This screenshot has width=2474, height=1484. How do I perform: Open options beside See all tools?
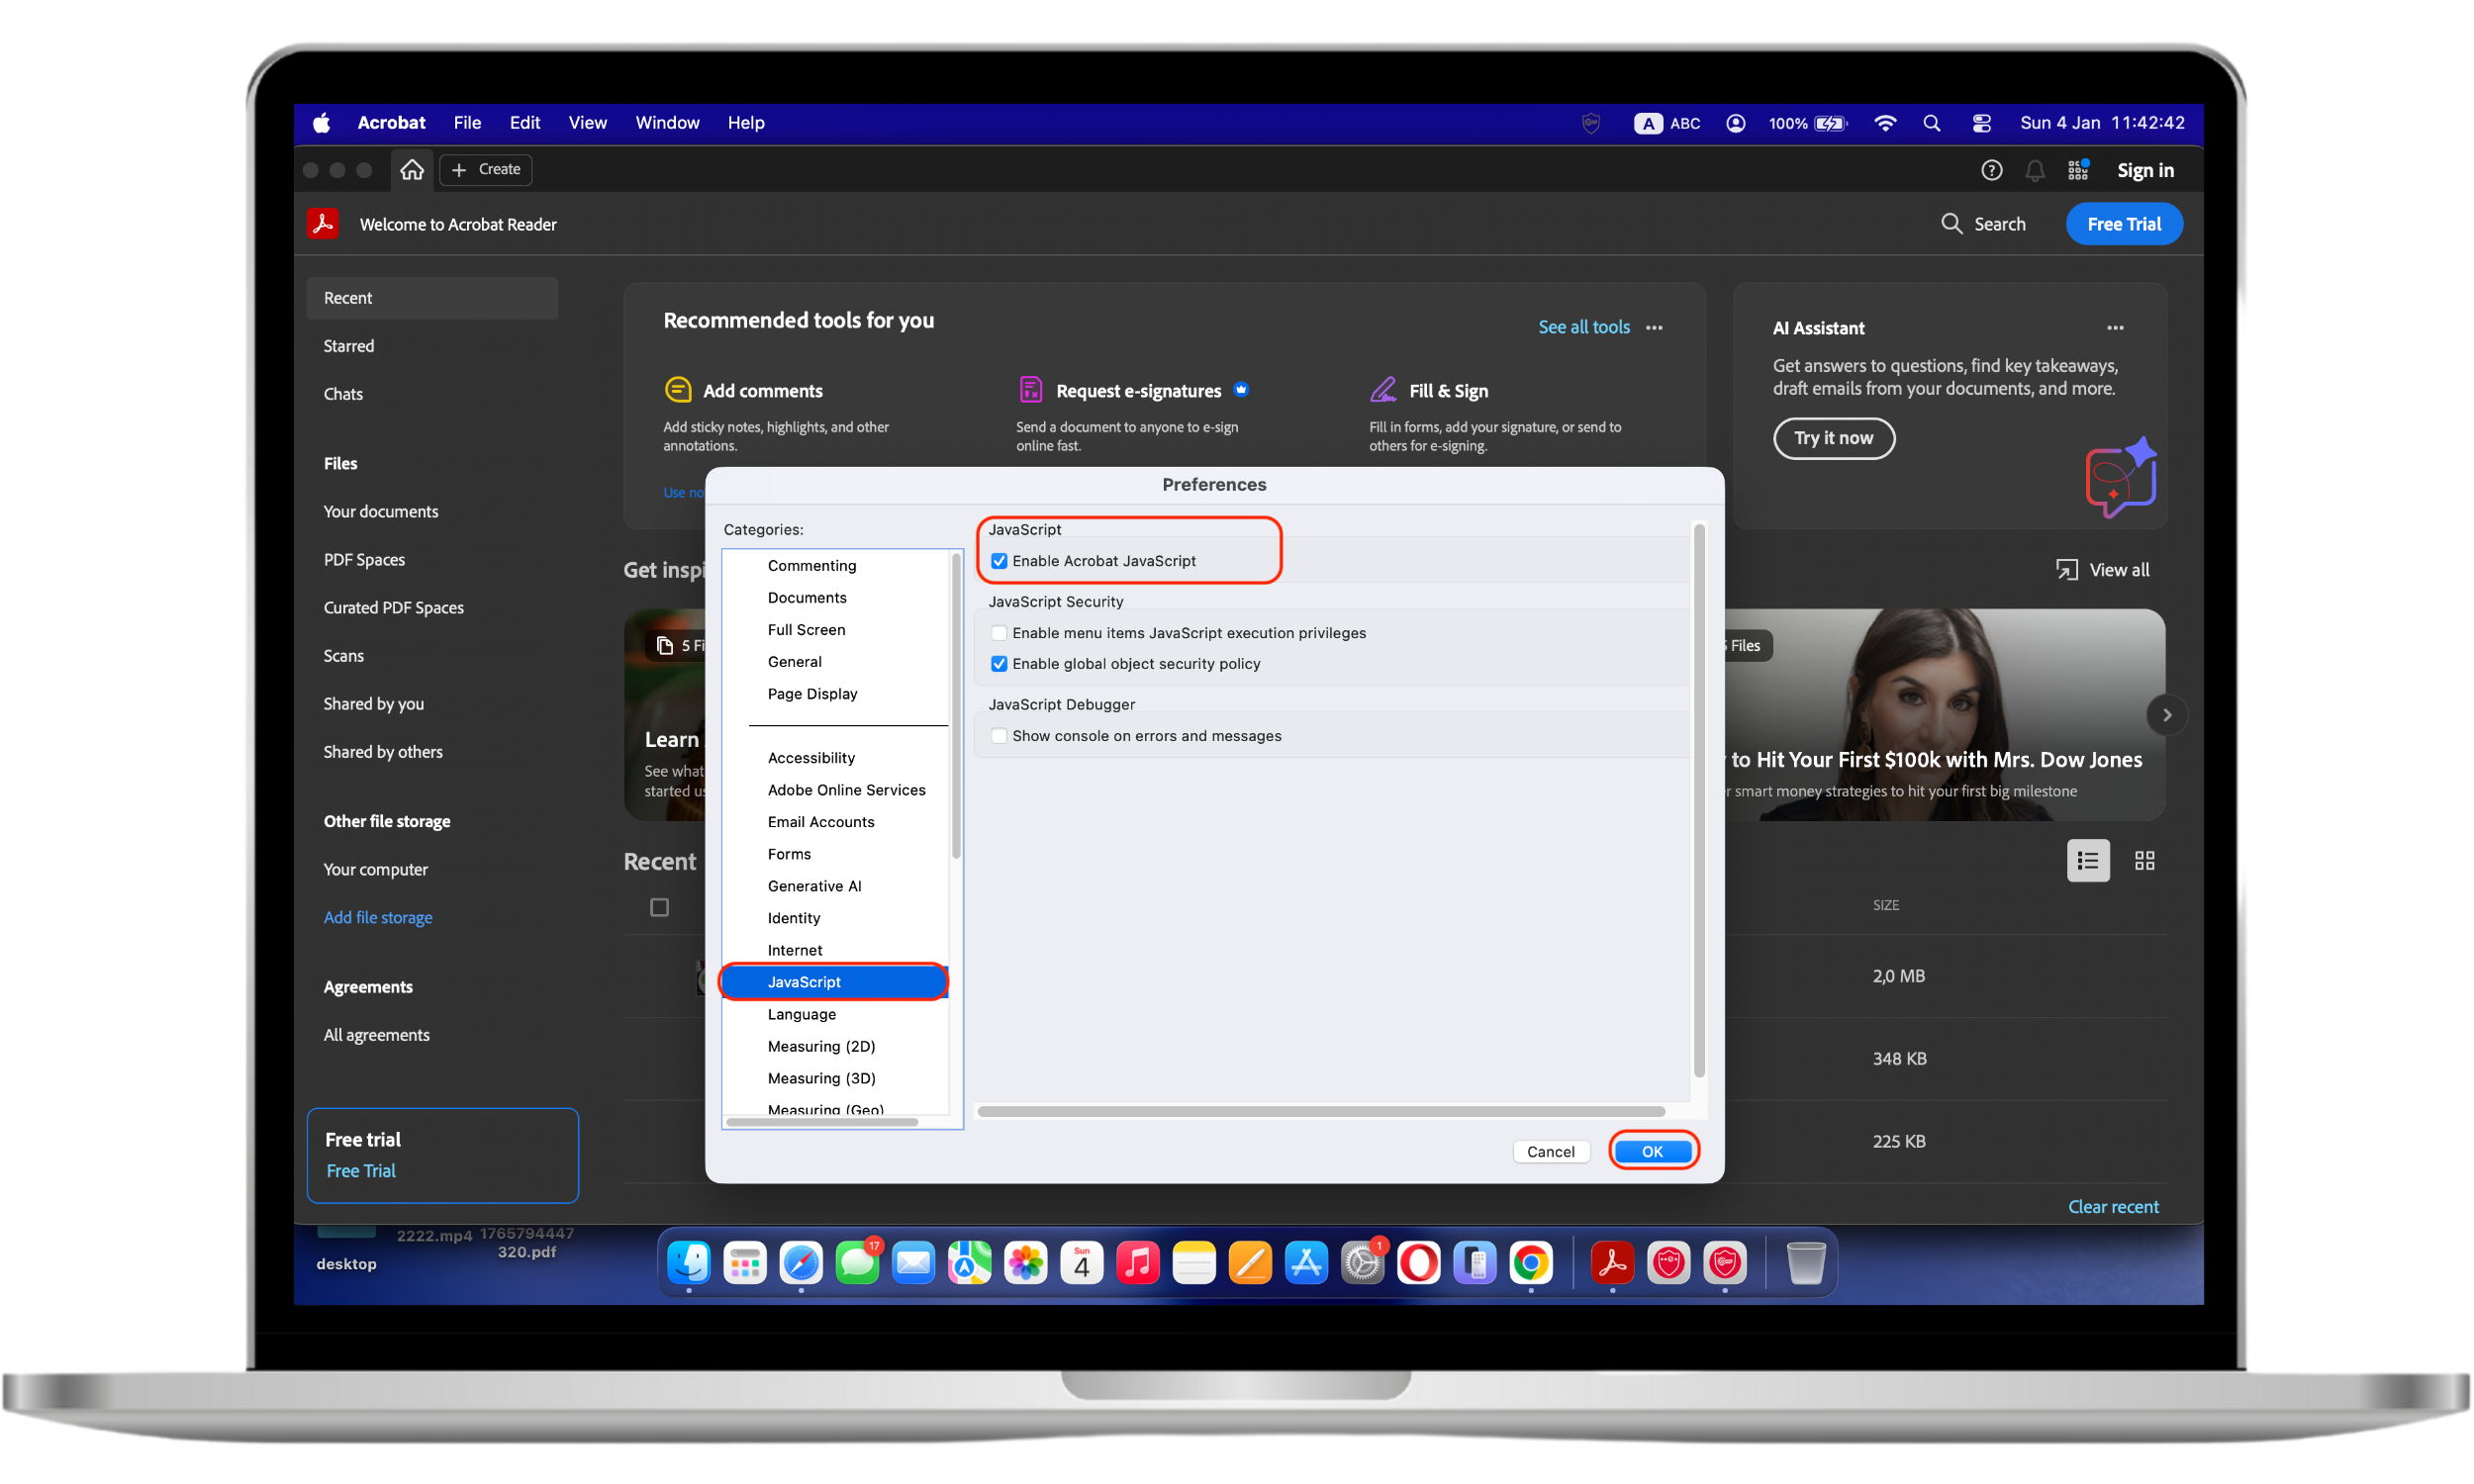1654,328
